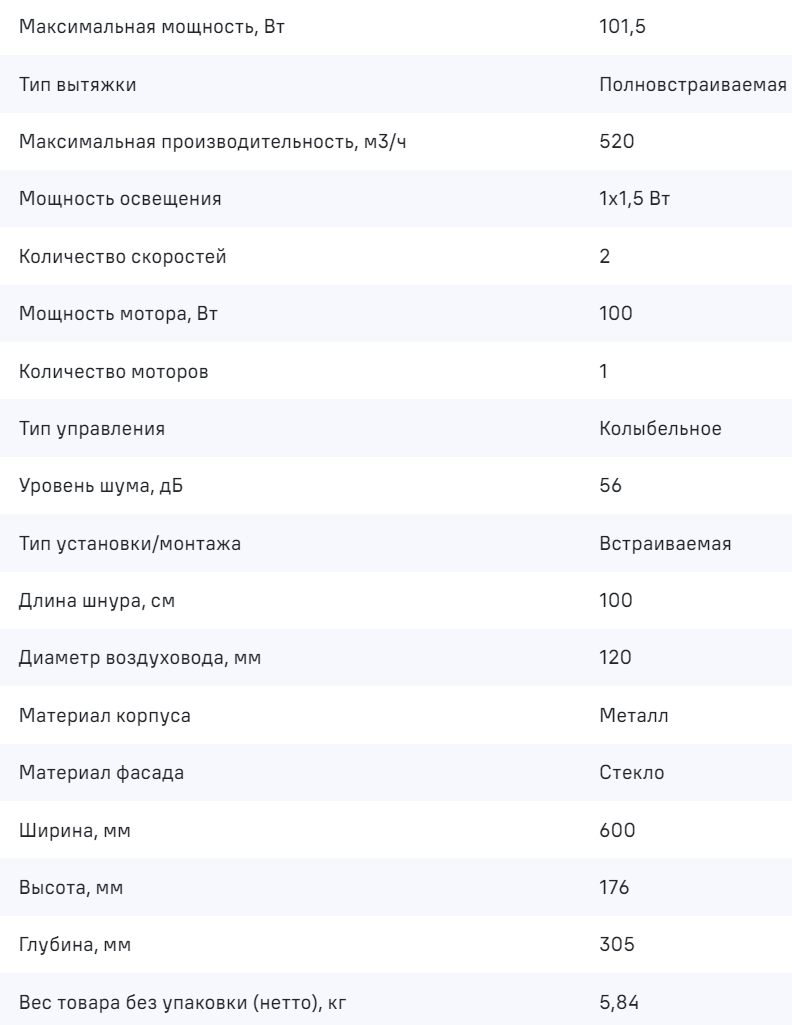Screen dimensions: 792x1025
Task: Click the 'Уровень шума, дБ' label
Action: coord(102,486)
